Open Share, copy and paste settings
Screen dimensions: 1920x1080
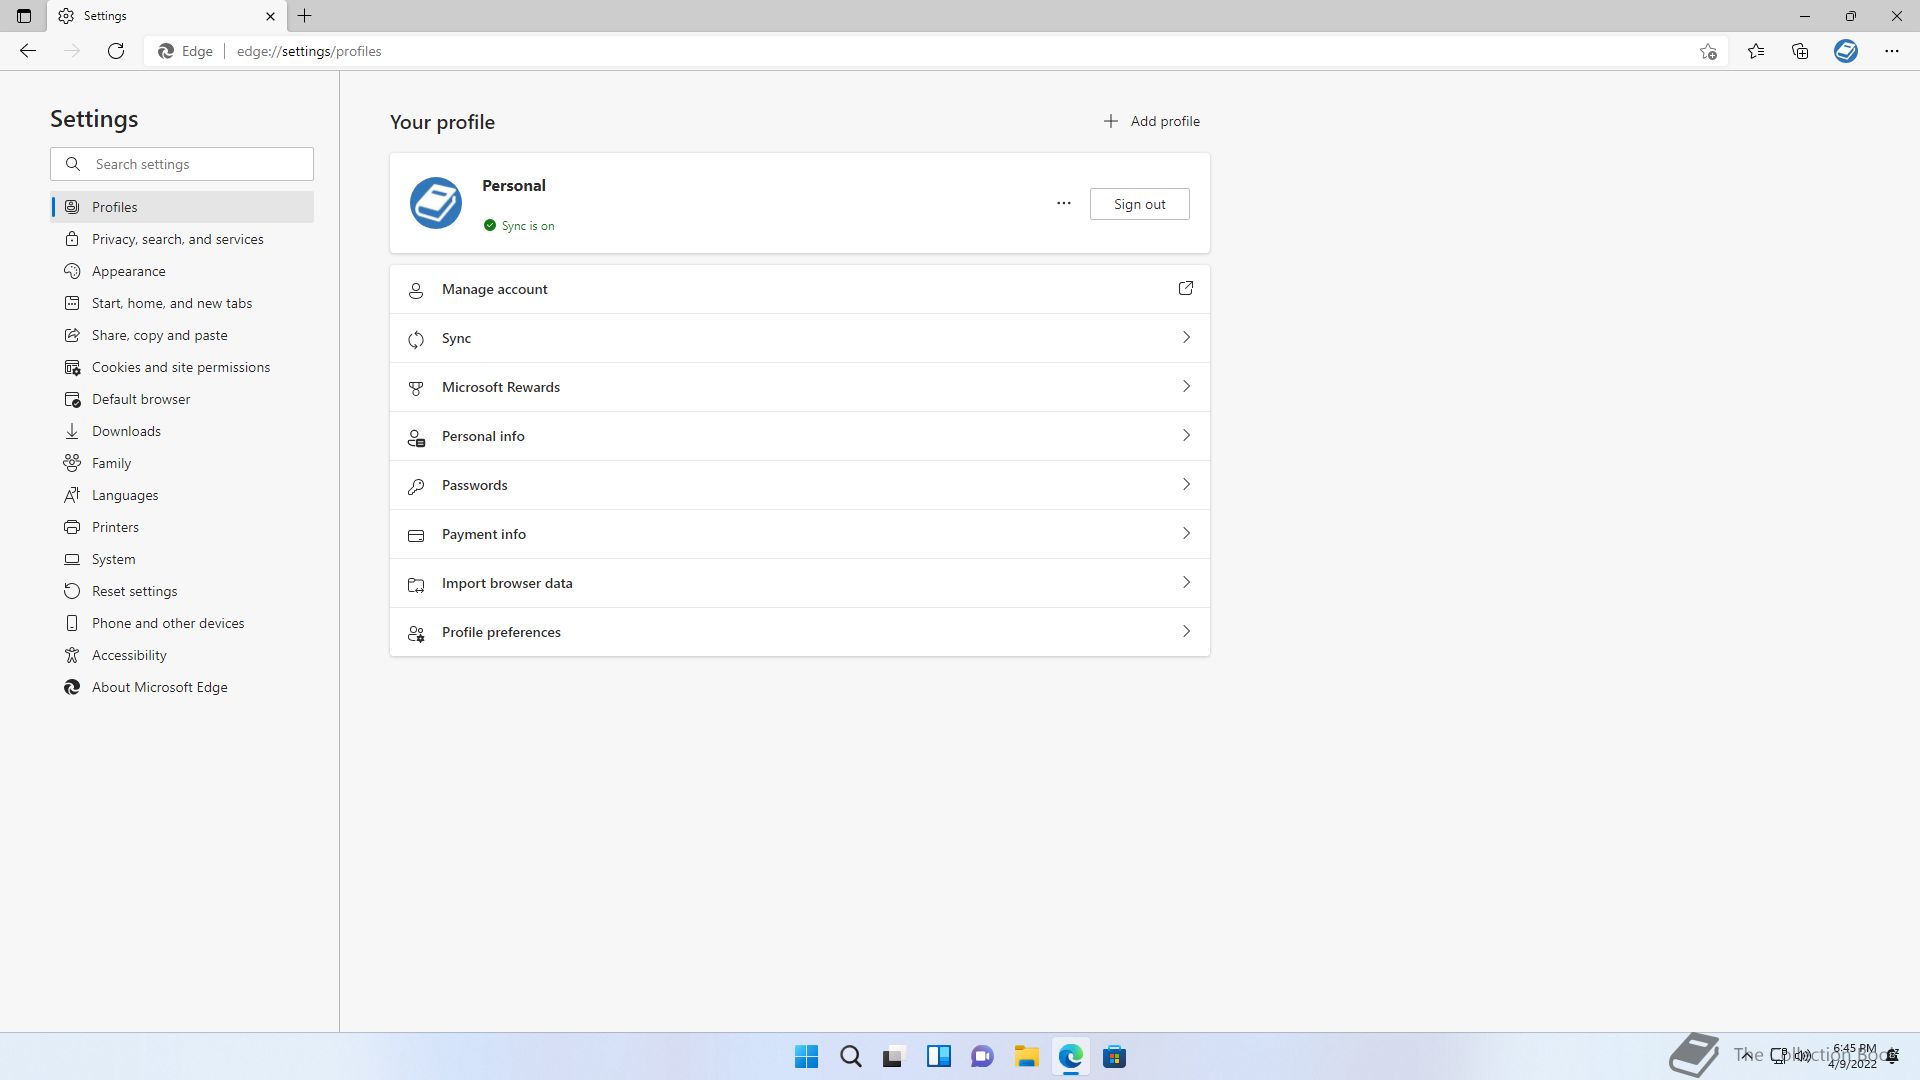click(182, 335)
